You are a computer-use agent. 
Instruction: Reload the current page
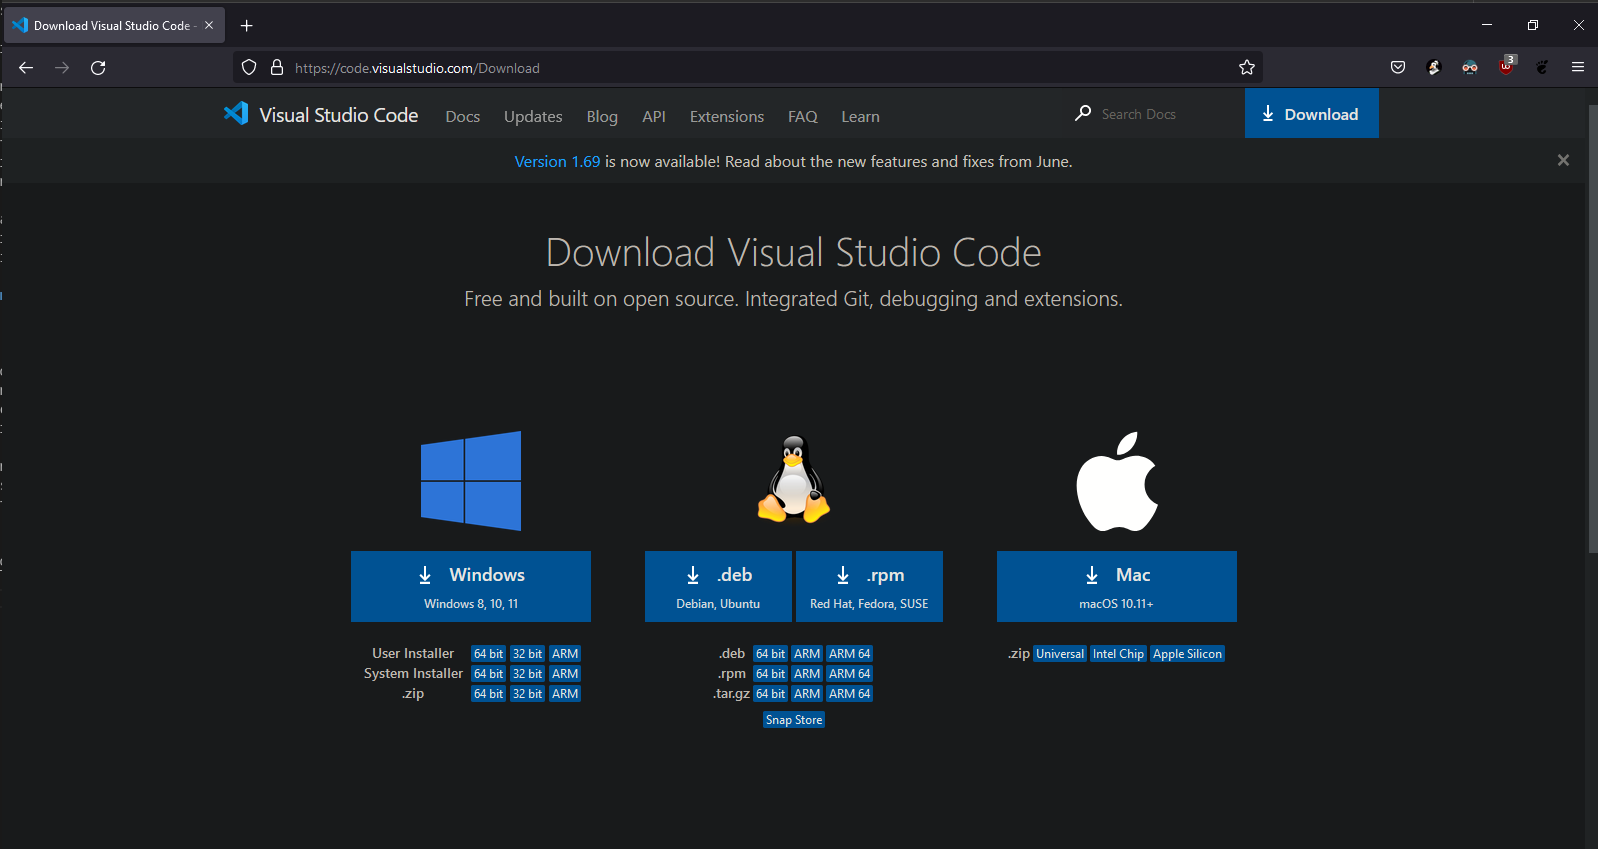98,68
